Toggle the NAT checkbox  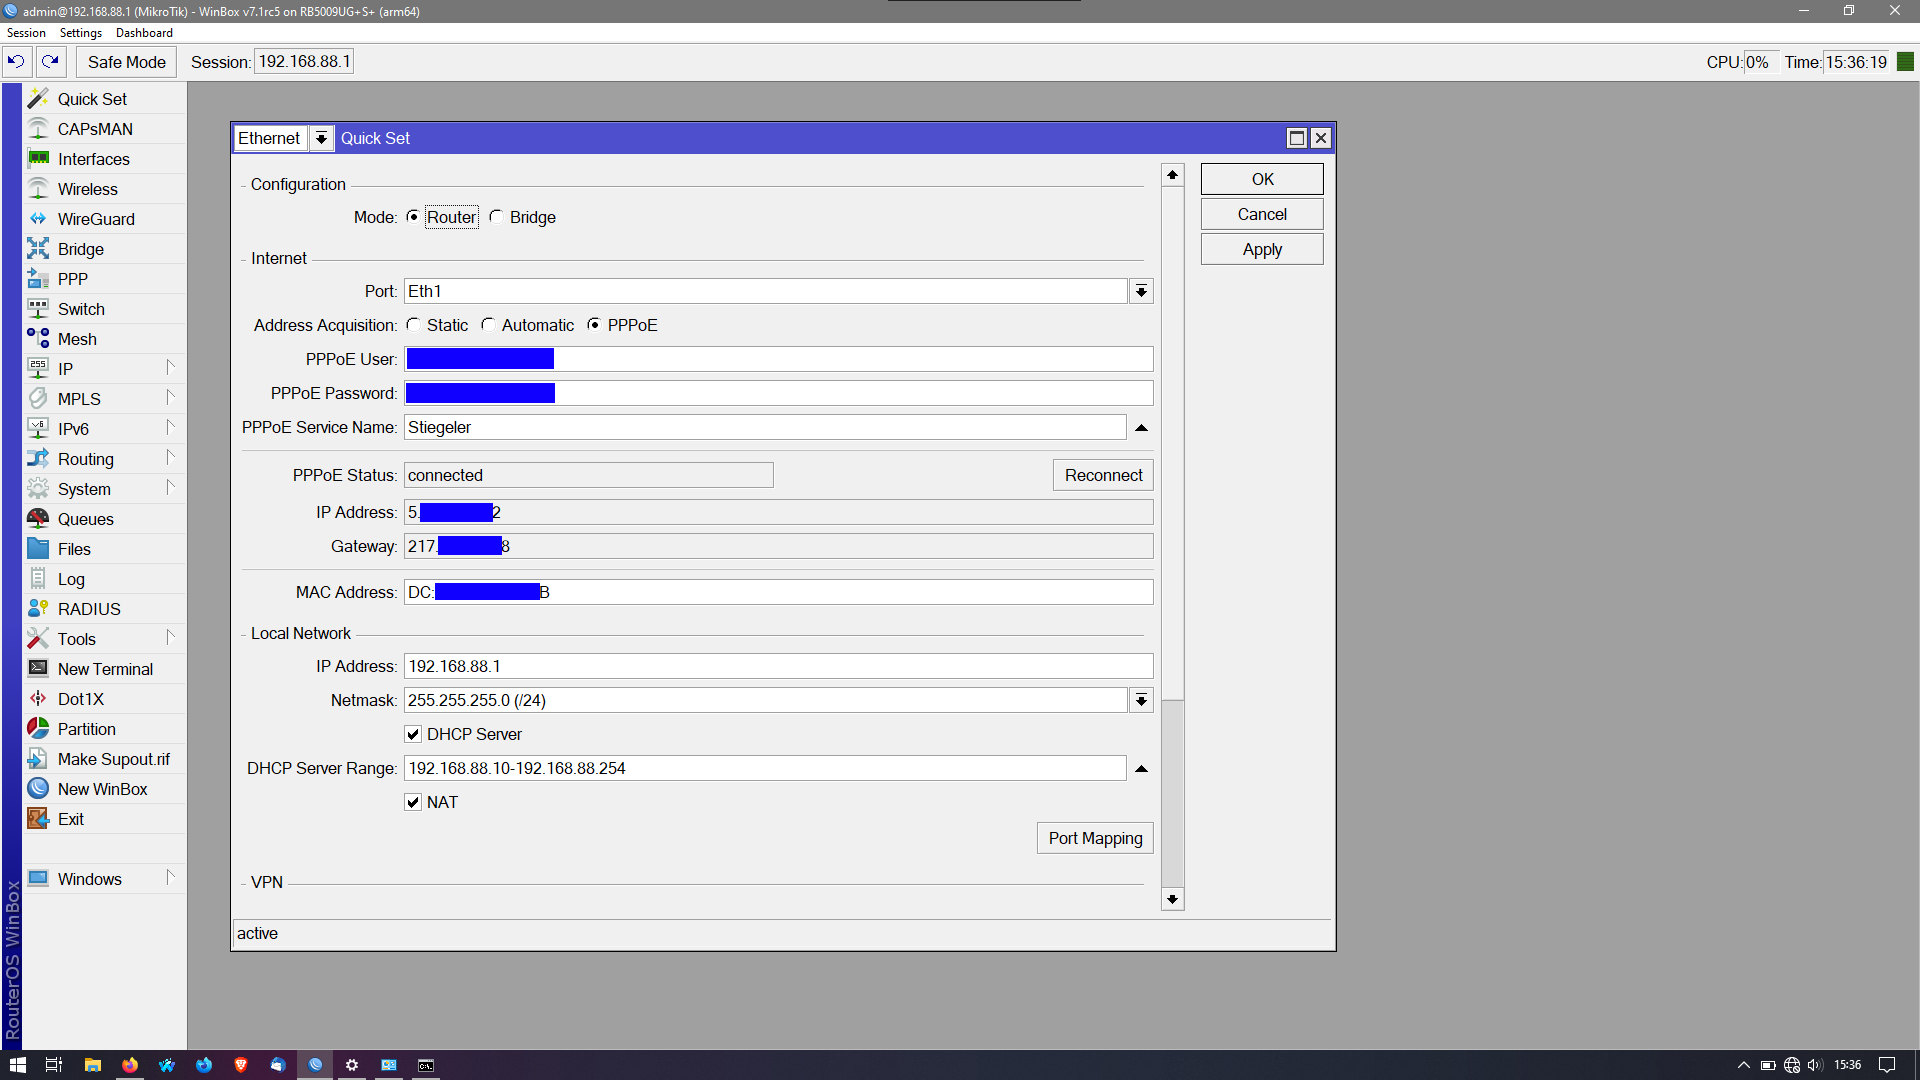pos(413,802)
